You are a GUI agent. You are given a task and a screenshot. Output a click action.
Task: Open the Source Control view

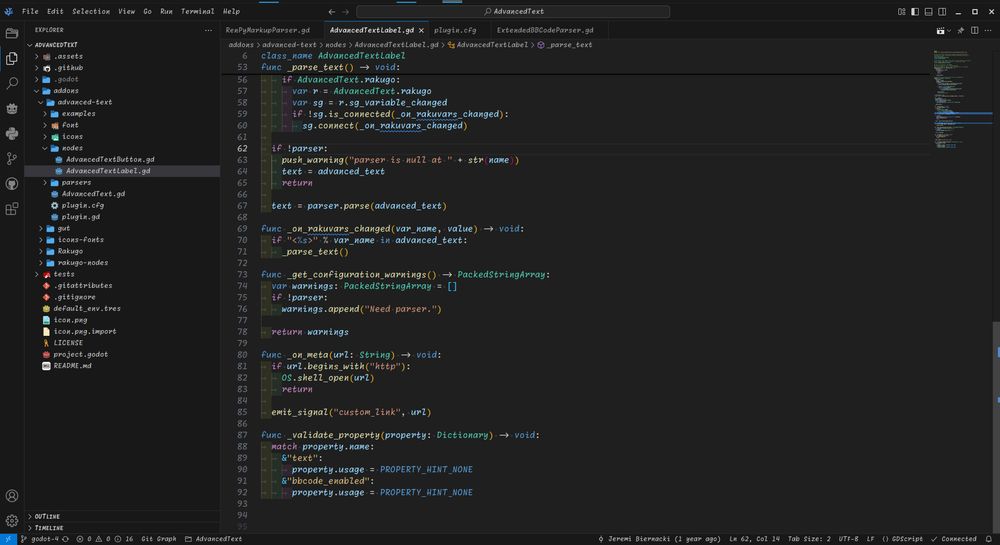[11, 159]
